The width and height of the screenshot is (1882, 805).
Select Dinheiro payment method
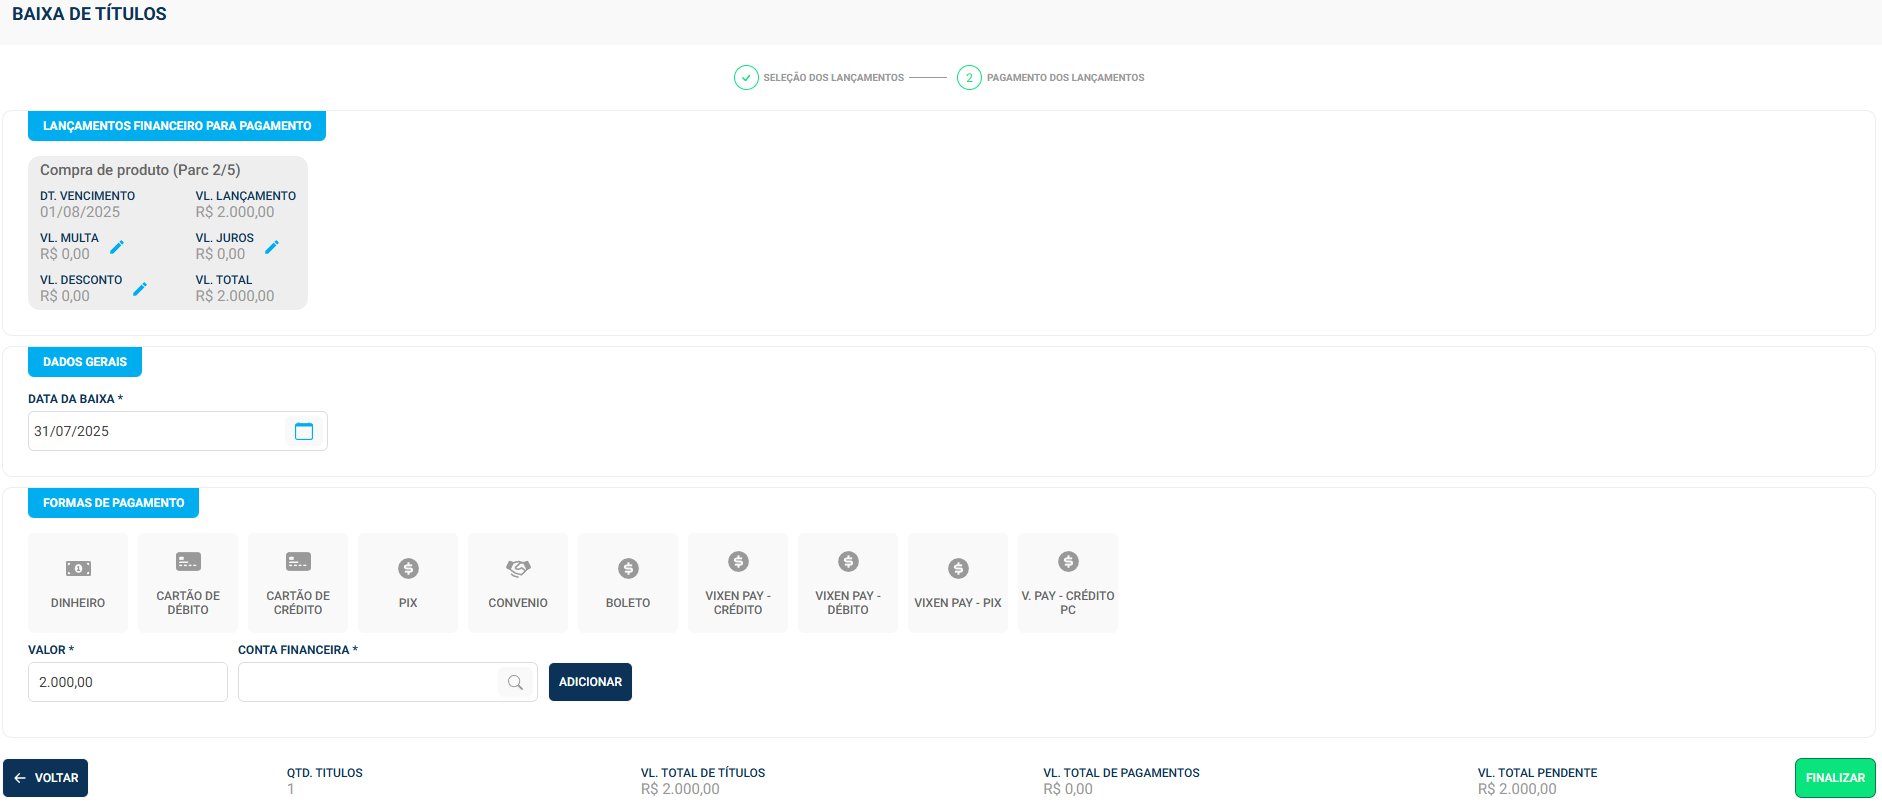[78, 583]
